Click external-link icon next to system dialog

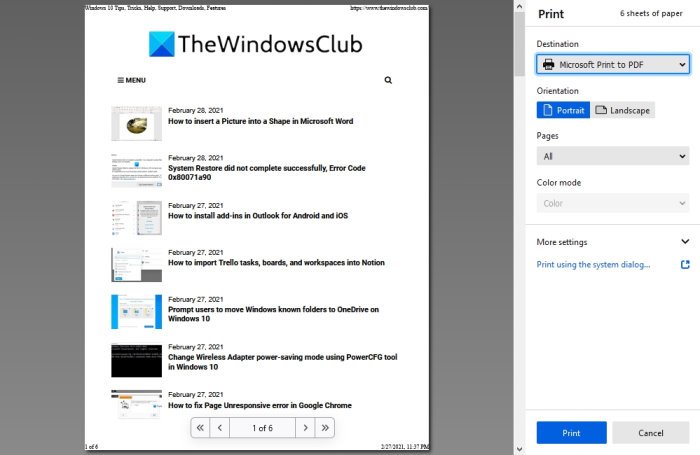(x=685, y=264)
